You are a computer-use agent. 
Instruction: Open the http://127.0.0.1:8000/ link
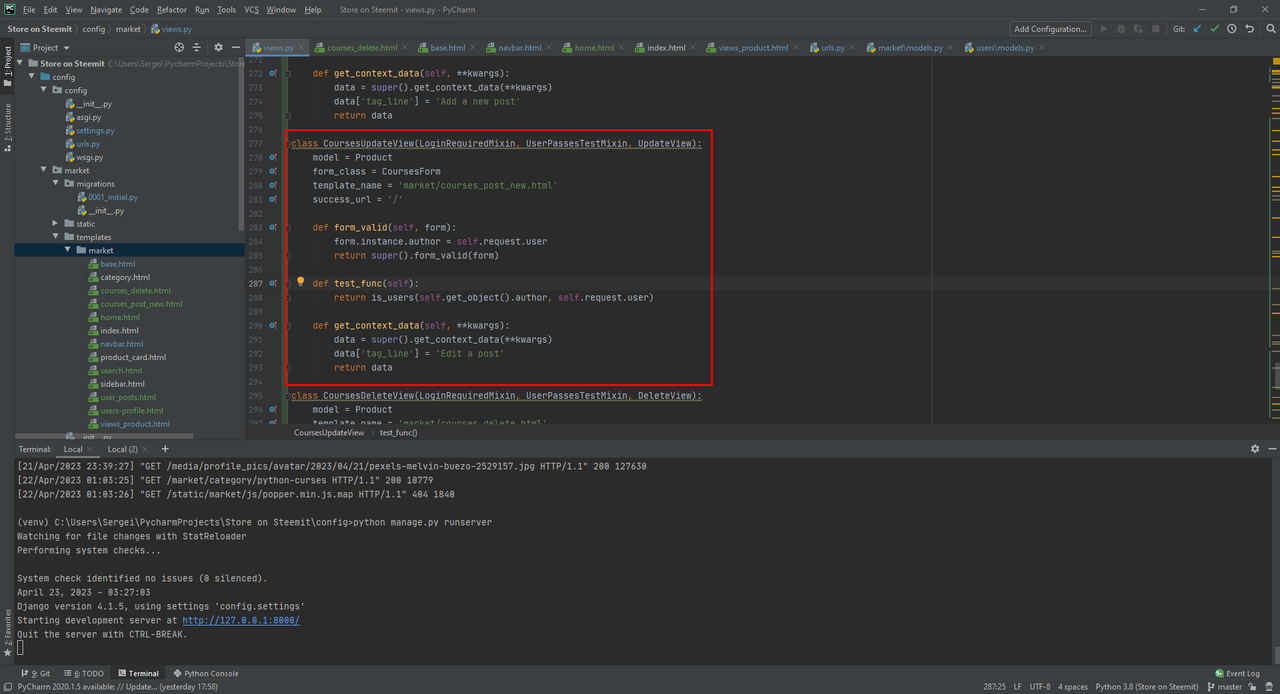tap(240, 621)
